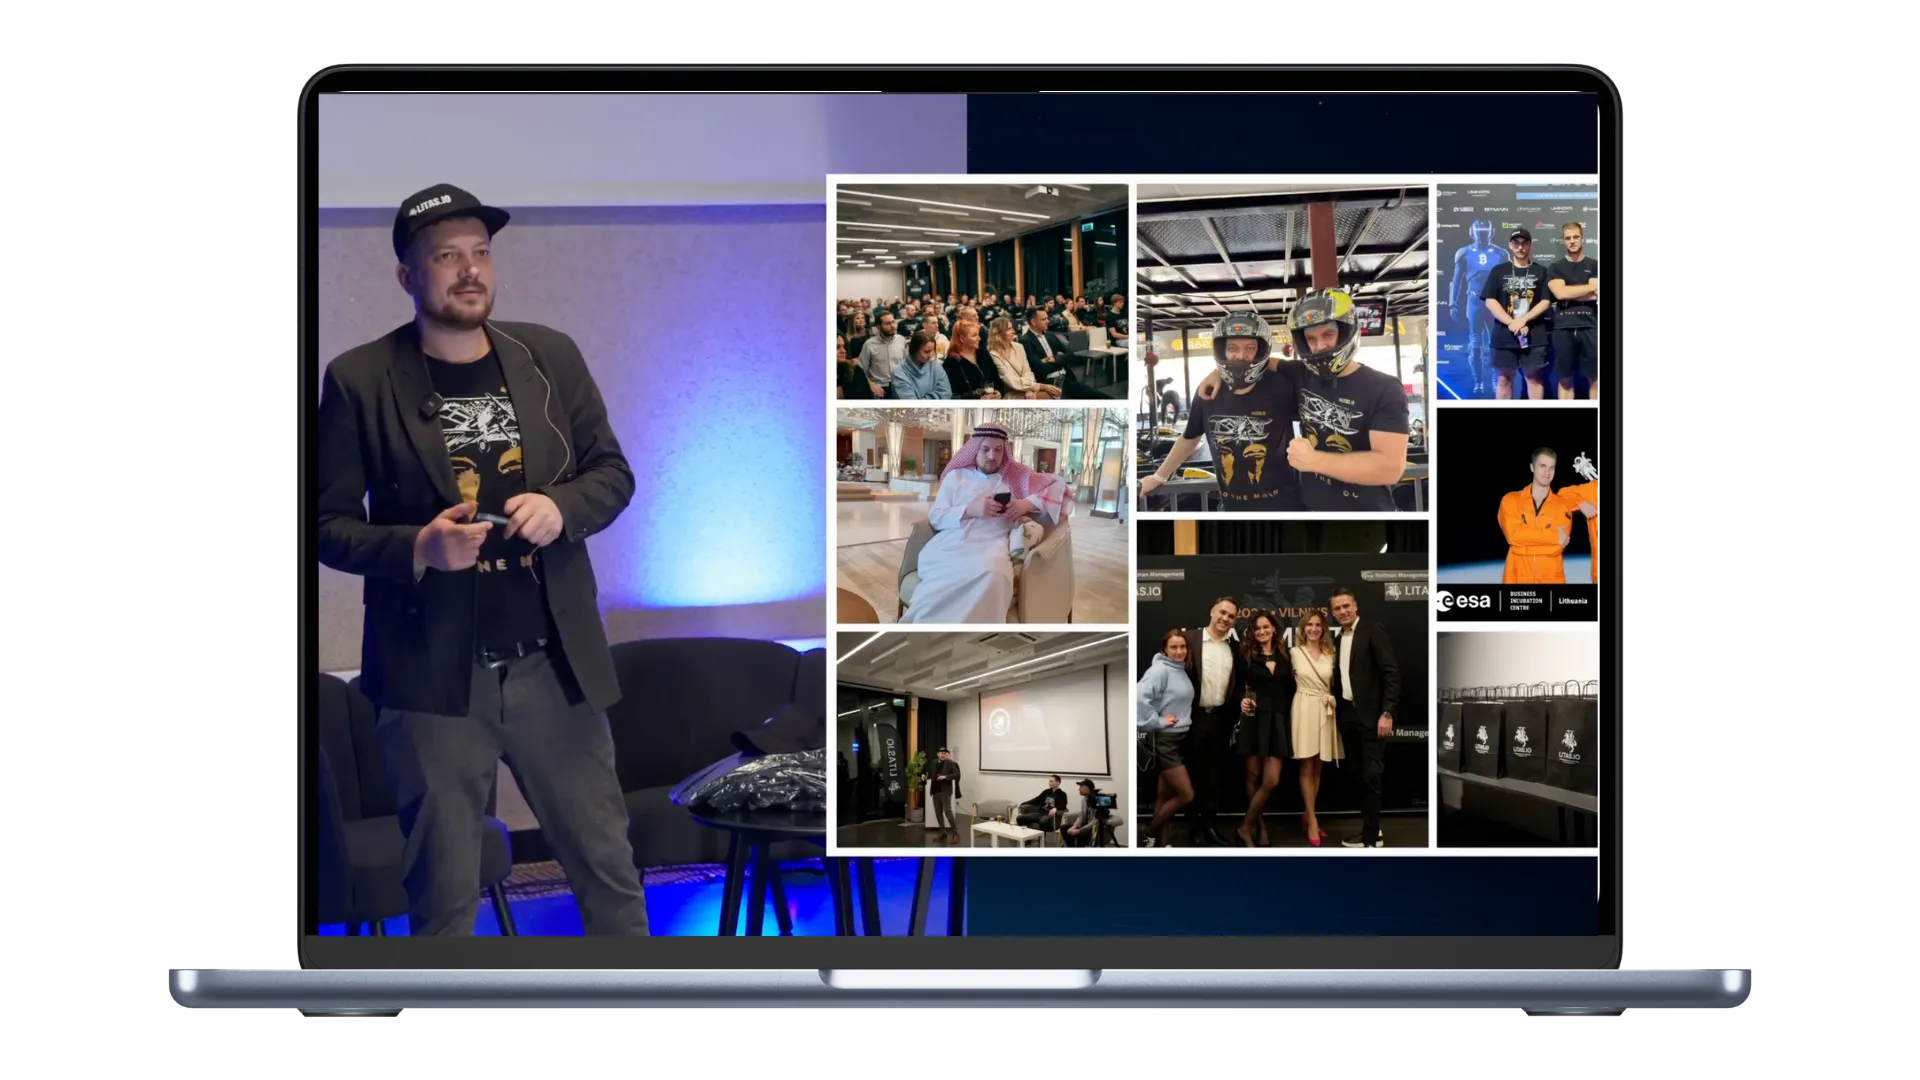
Task: Open the seated audience photo thumbnail
Action: 982,291
